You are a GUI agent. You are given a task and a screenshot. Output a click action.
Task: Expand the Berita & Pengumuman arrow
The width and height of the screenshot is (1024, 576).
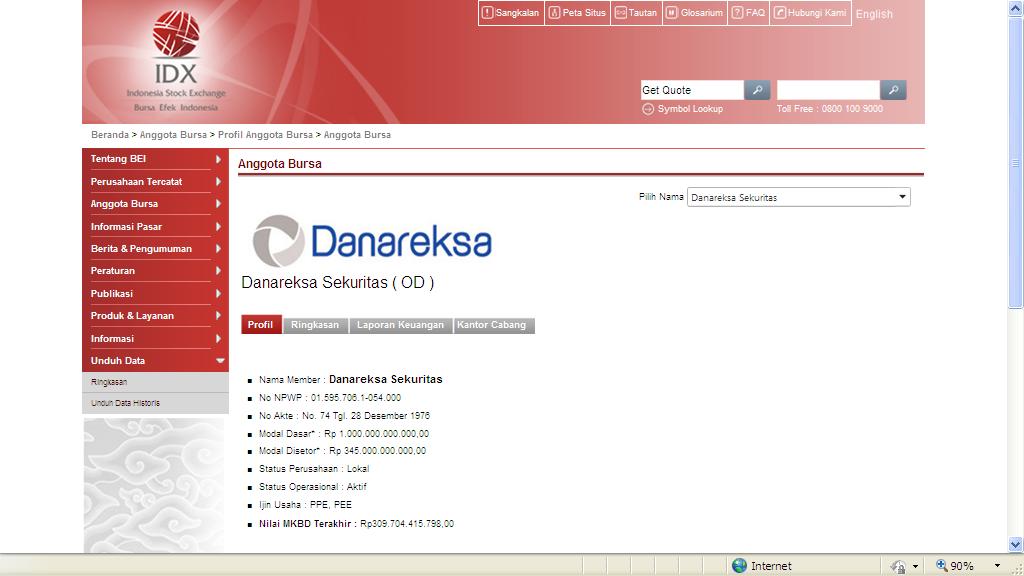(x=218, y=249)
